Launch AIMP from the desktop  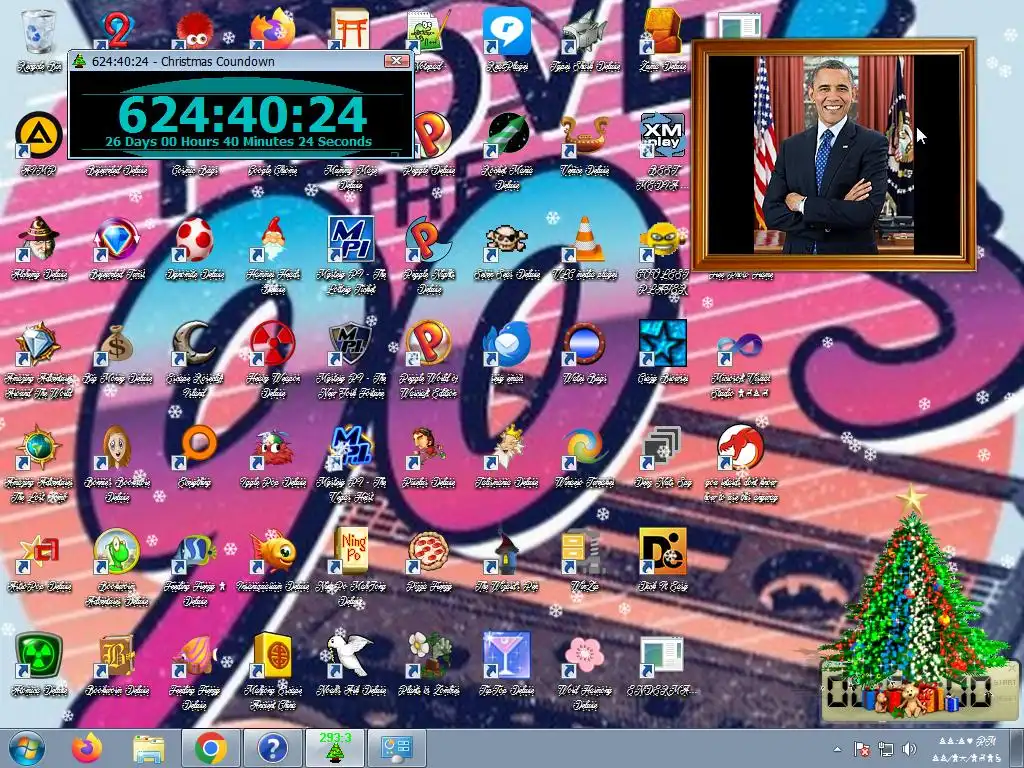[x=39, y=137]
